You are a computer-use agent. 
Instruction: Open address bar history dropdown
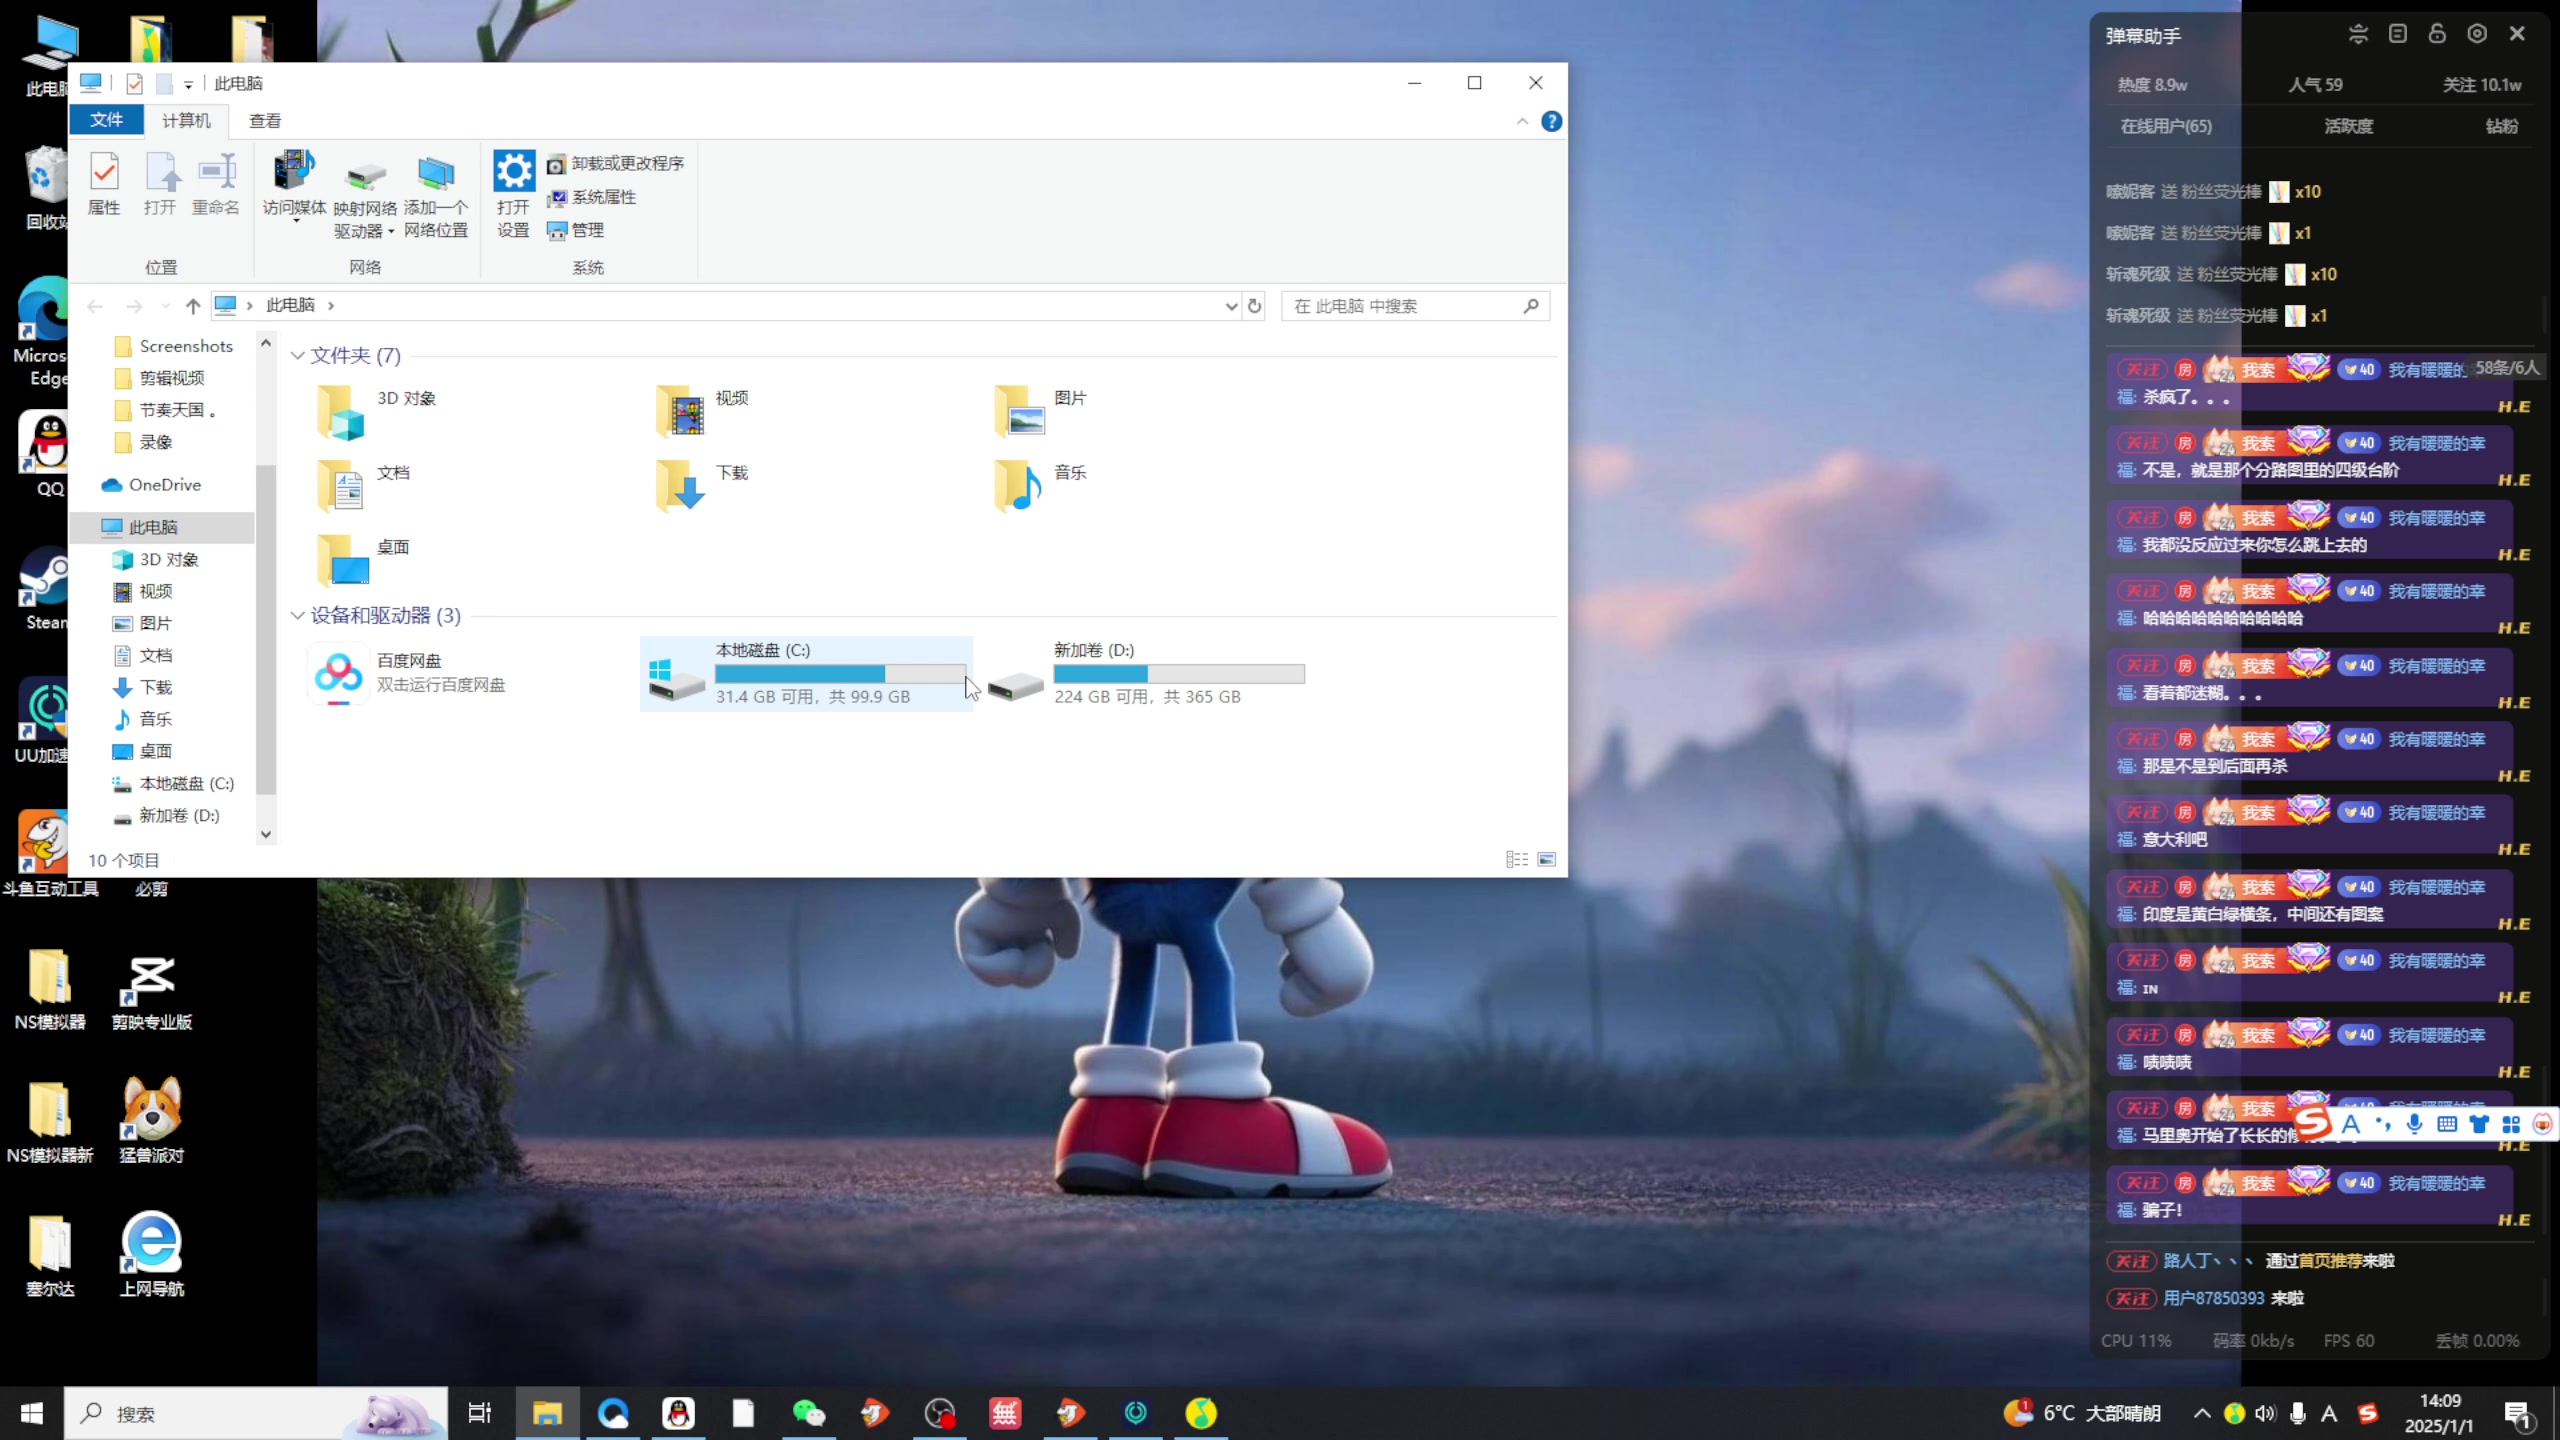(1231, 306)
